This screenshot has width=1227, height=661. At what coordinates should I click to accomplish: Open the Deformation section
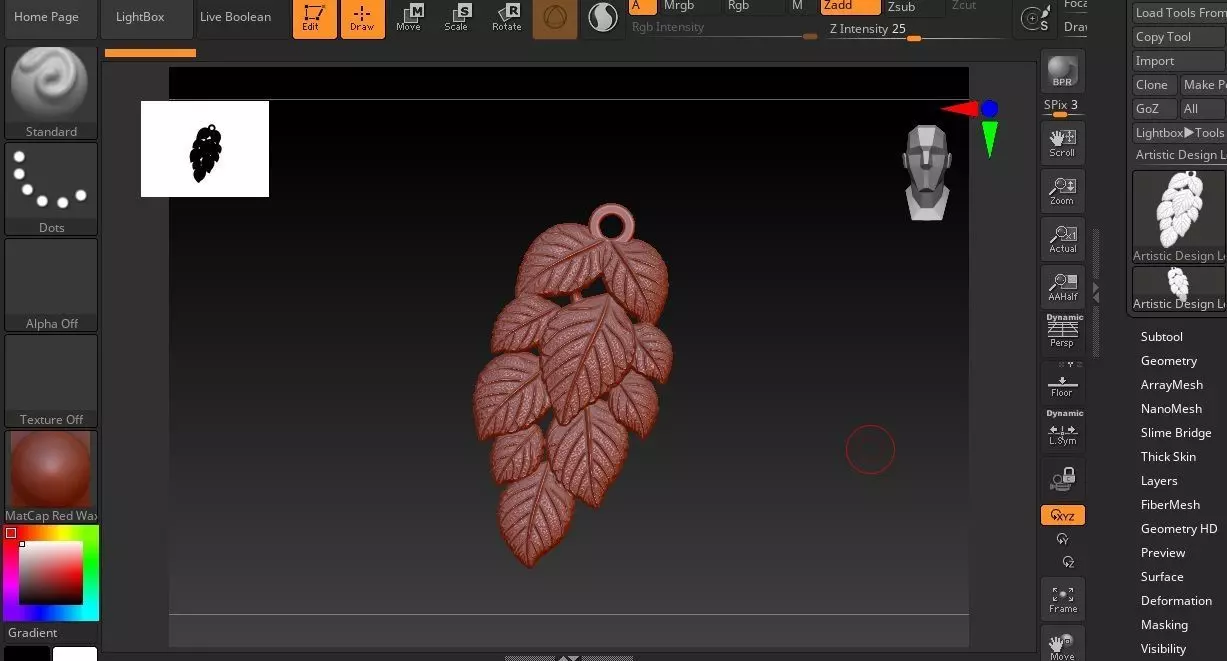click(x=1176, y=601)
